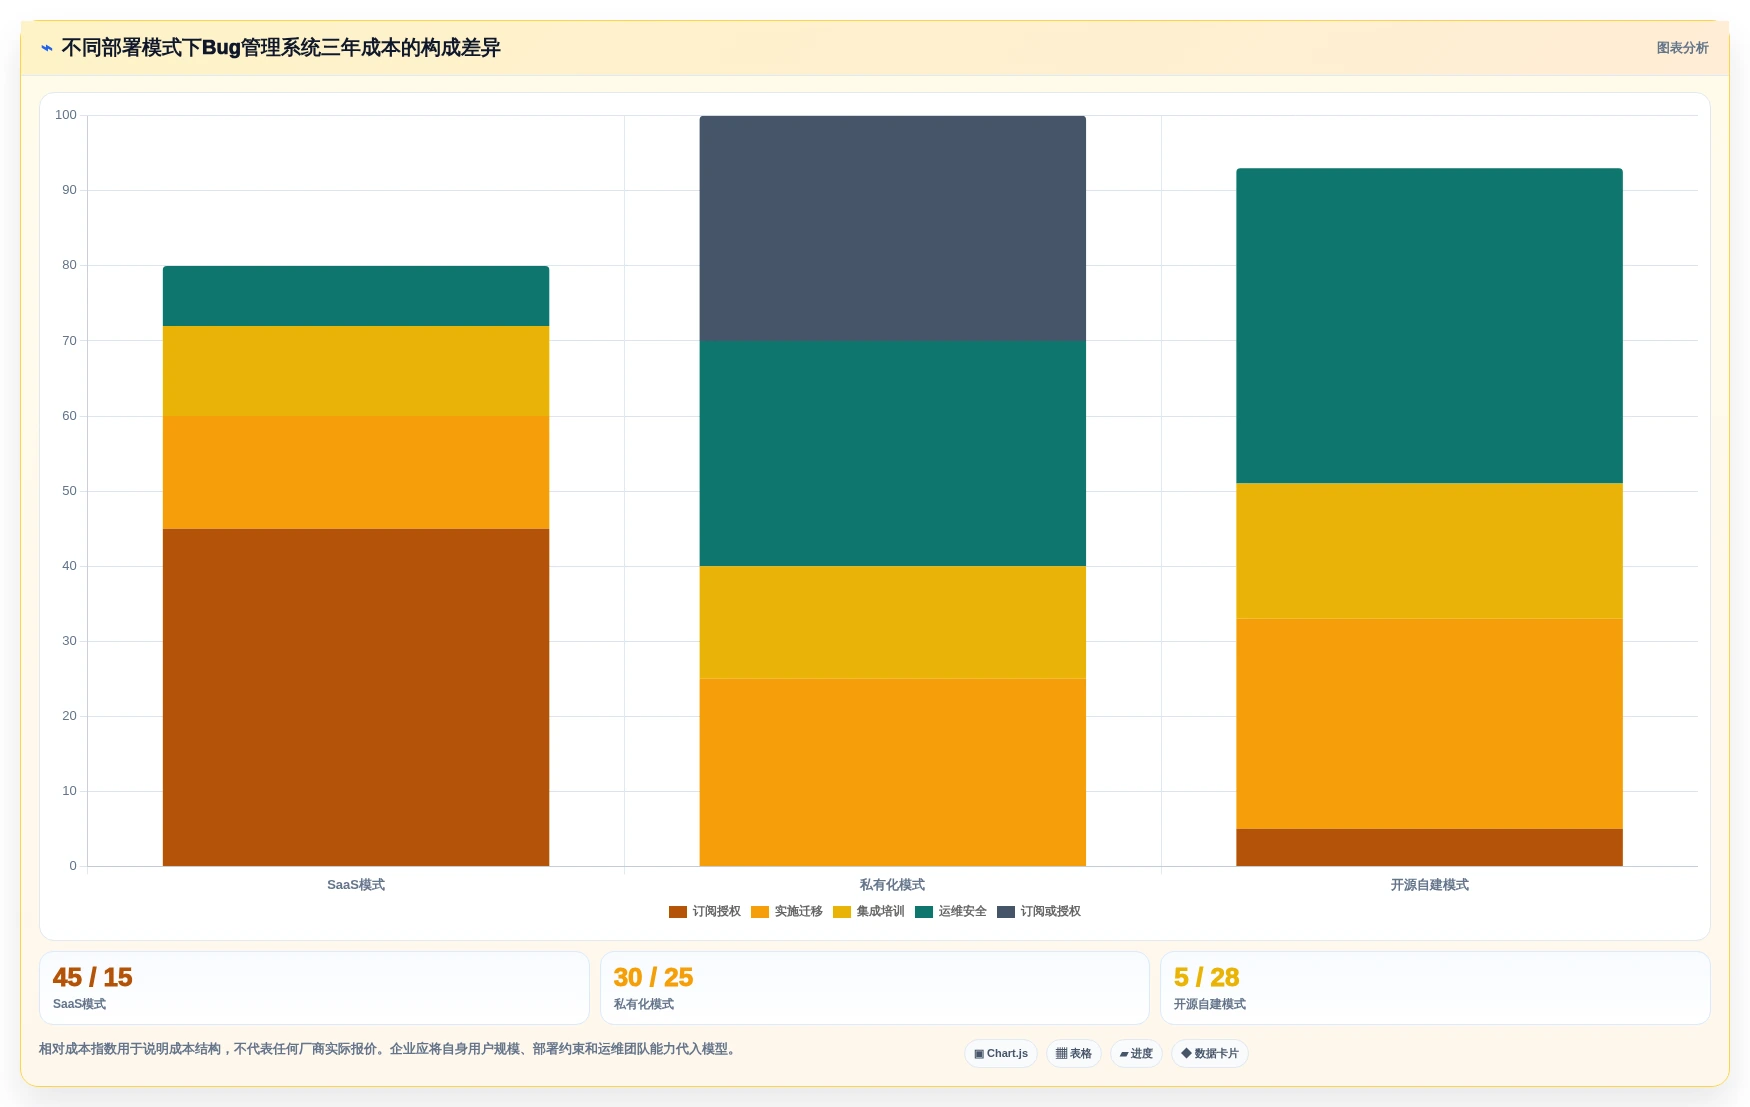This screenshot has width=1750, height=1107.
Task: Click the 进度 tag chip
Action: point(1136,1054)
